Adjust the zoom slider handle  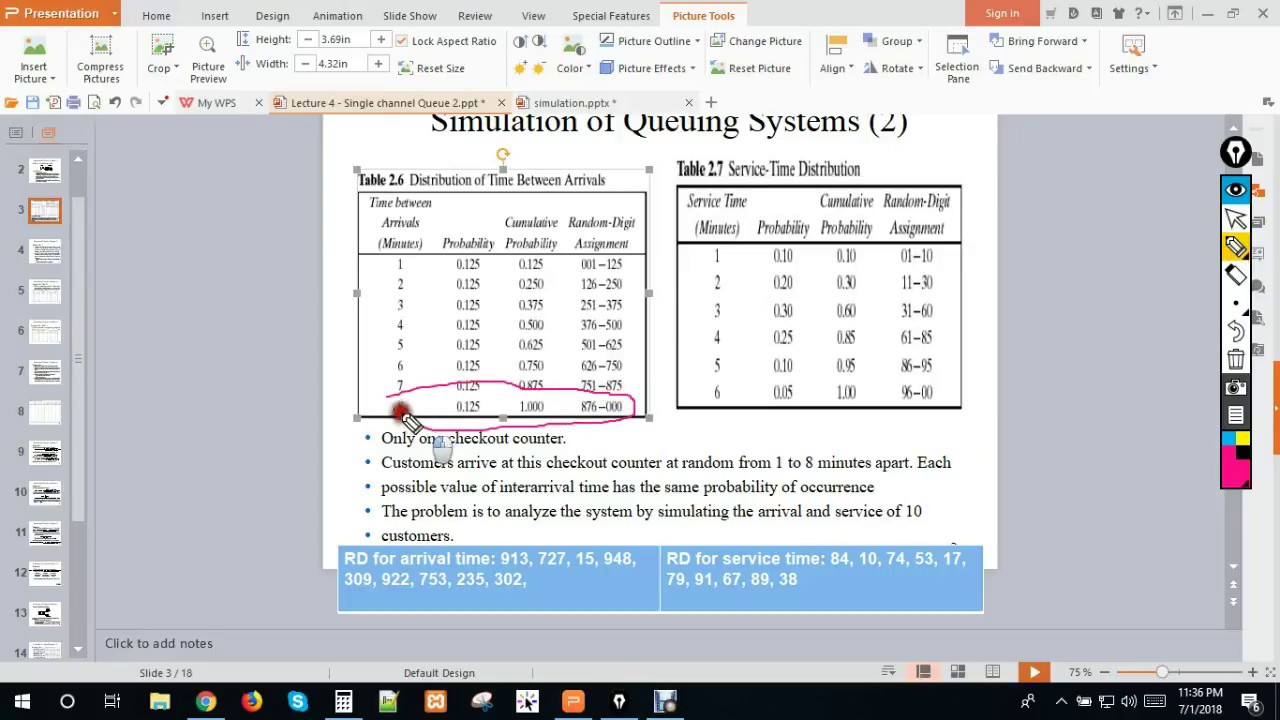point(1162,672)
